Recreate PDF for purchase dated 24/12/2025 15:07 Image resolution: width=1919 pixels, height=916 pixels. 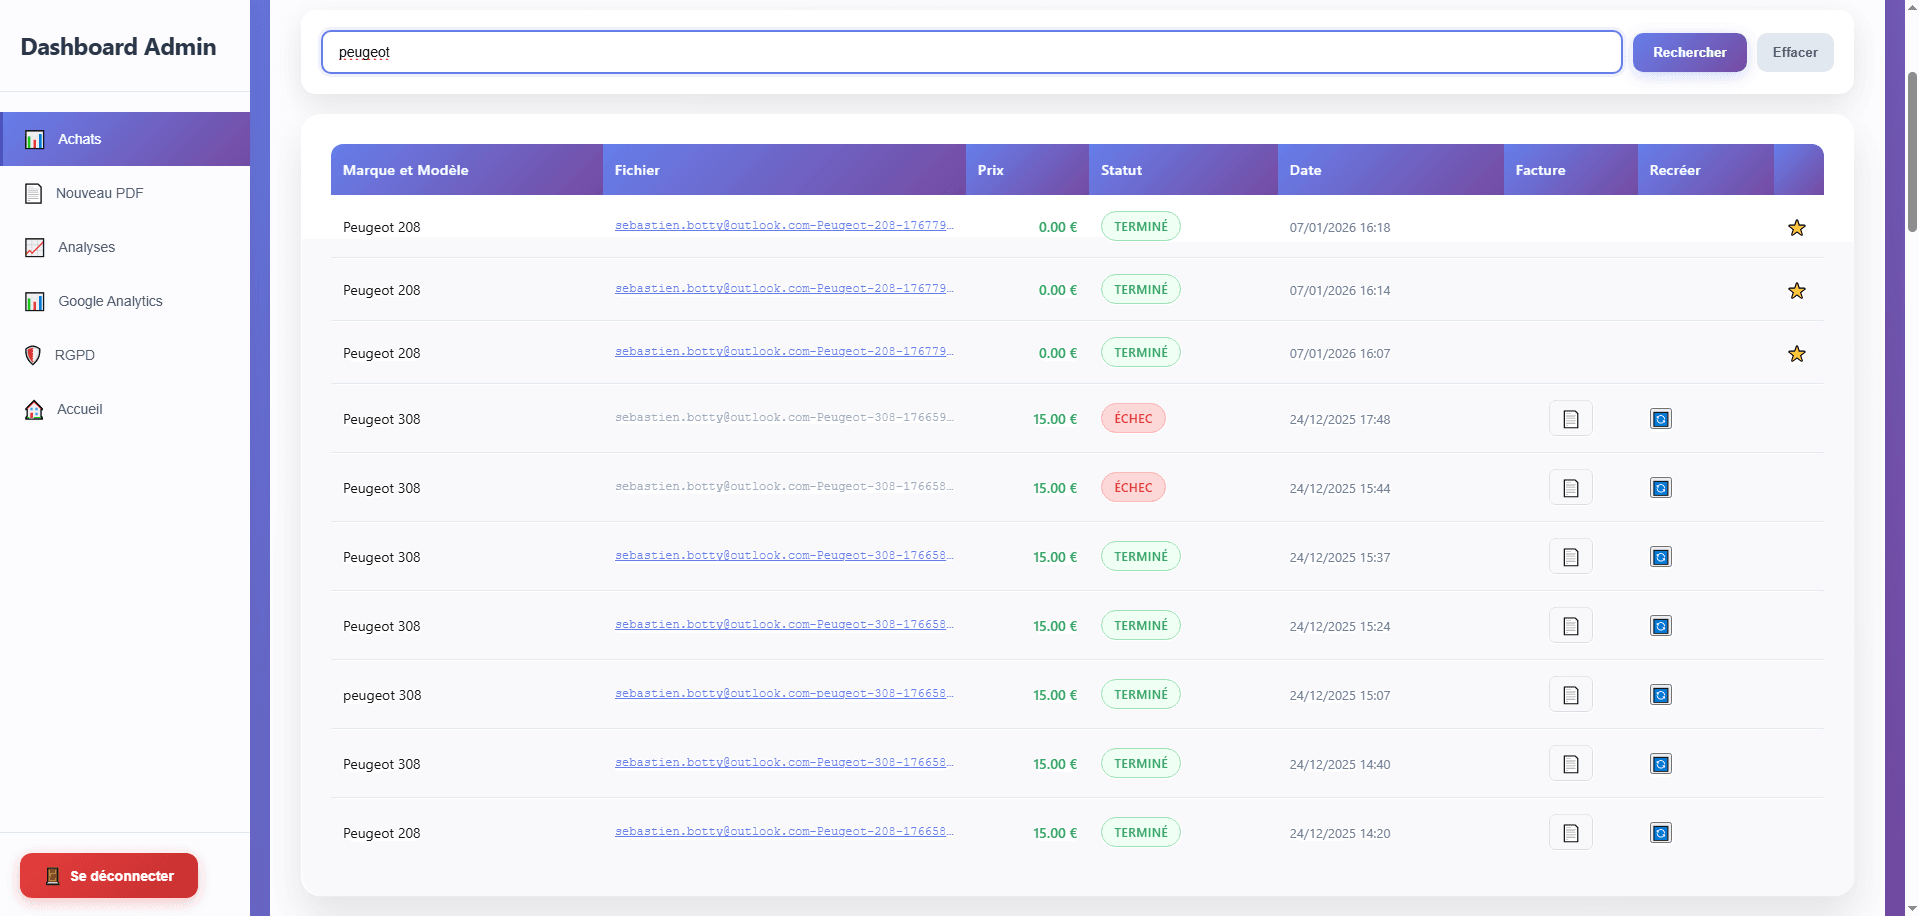[1660, 695]
